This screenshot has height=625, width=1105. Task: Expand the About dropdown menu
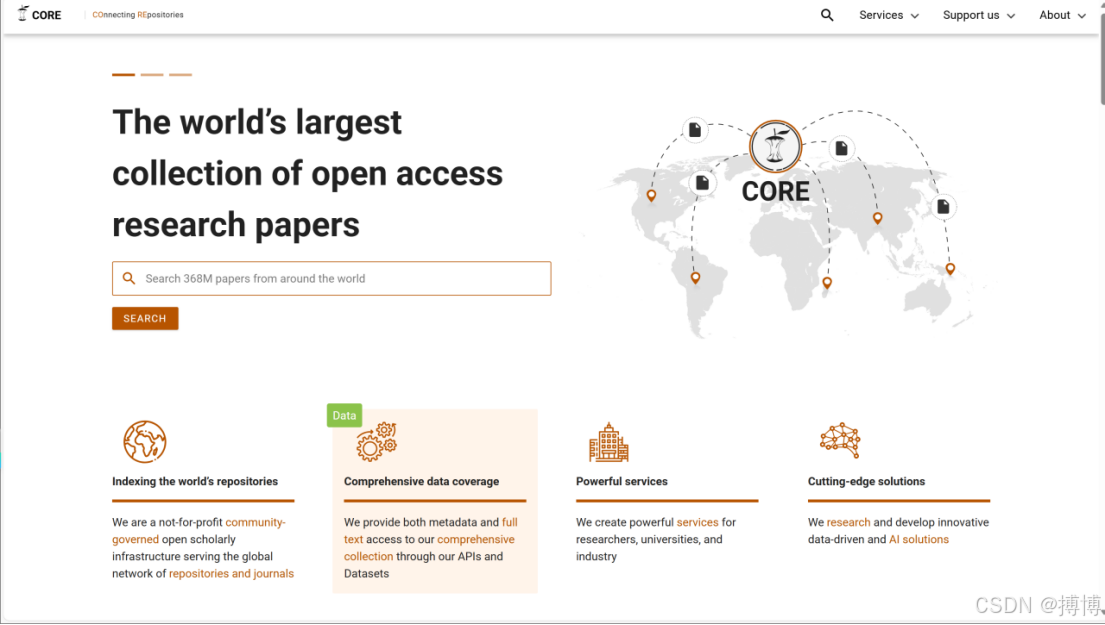pyautogui.click(x=1062, y=15)
